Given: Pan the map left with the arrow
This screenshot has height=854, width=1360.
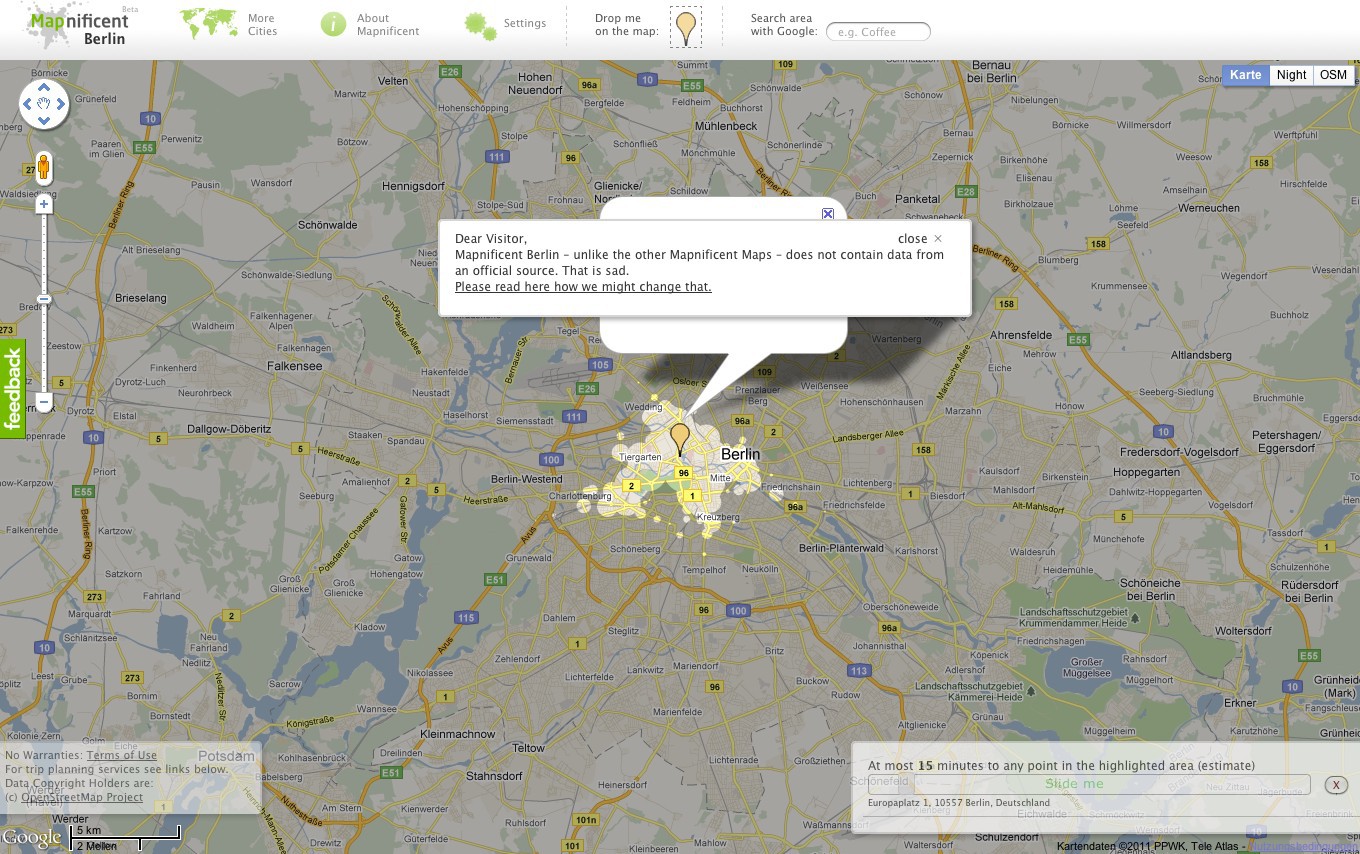Looking at the screenshot, I should pyautogui.click(x=27, y=104).
